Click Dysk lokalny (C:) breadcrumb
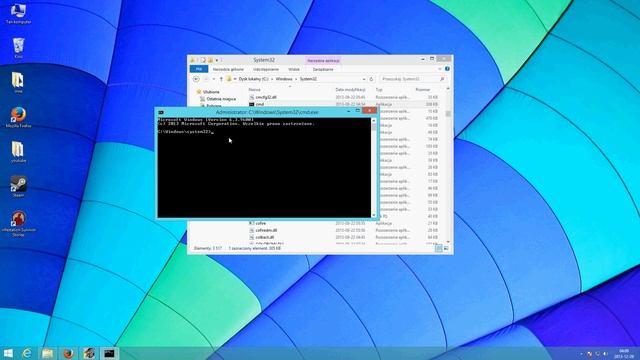This screenshot has width=640, height=360. point(253,79)
